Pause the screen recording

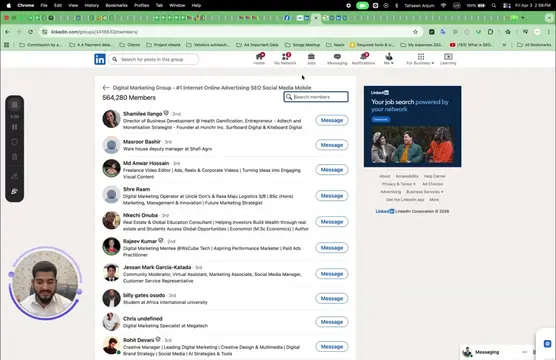click(x=15, y=127)
